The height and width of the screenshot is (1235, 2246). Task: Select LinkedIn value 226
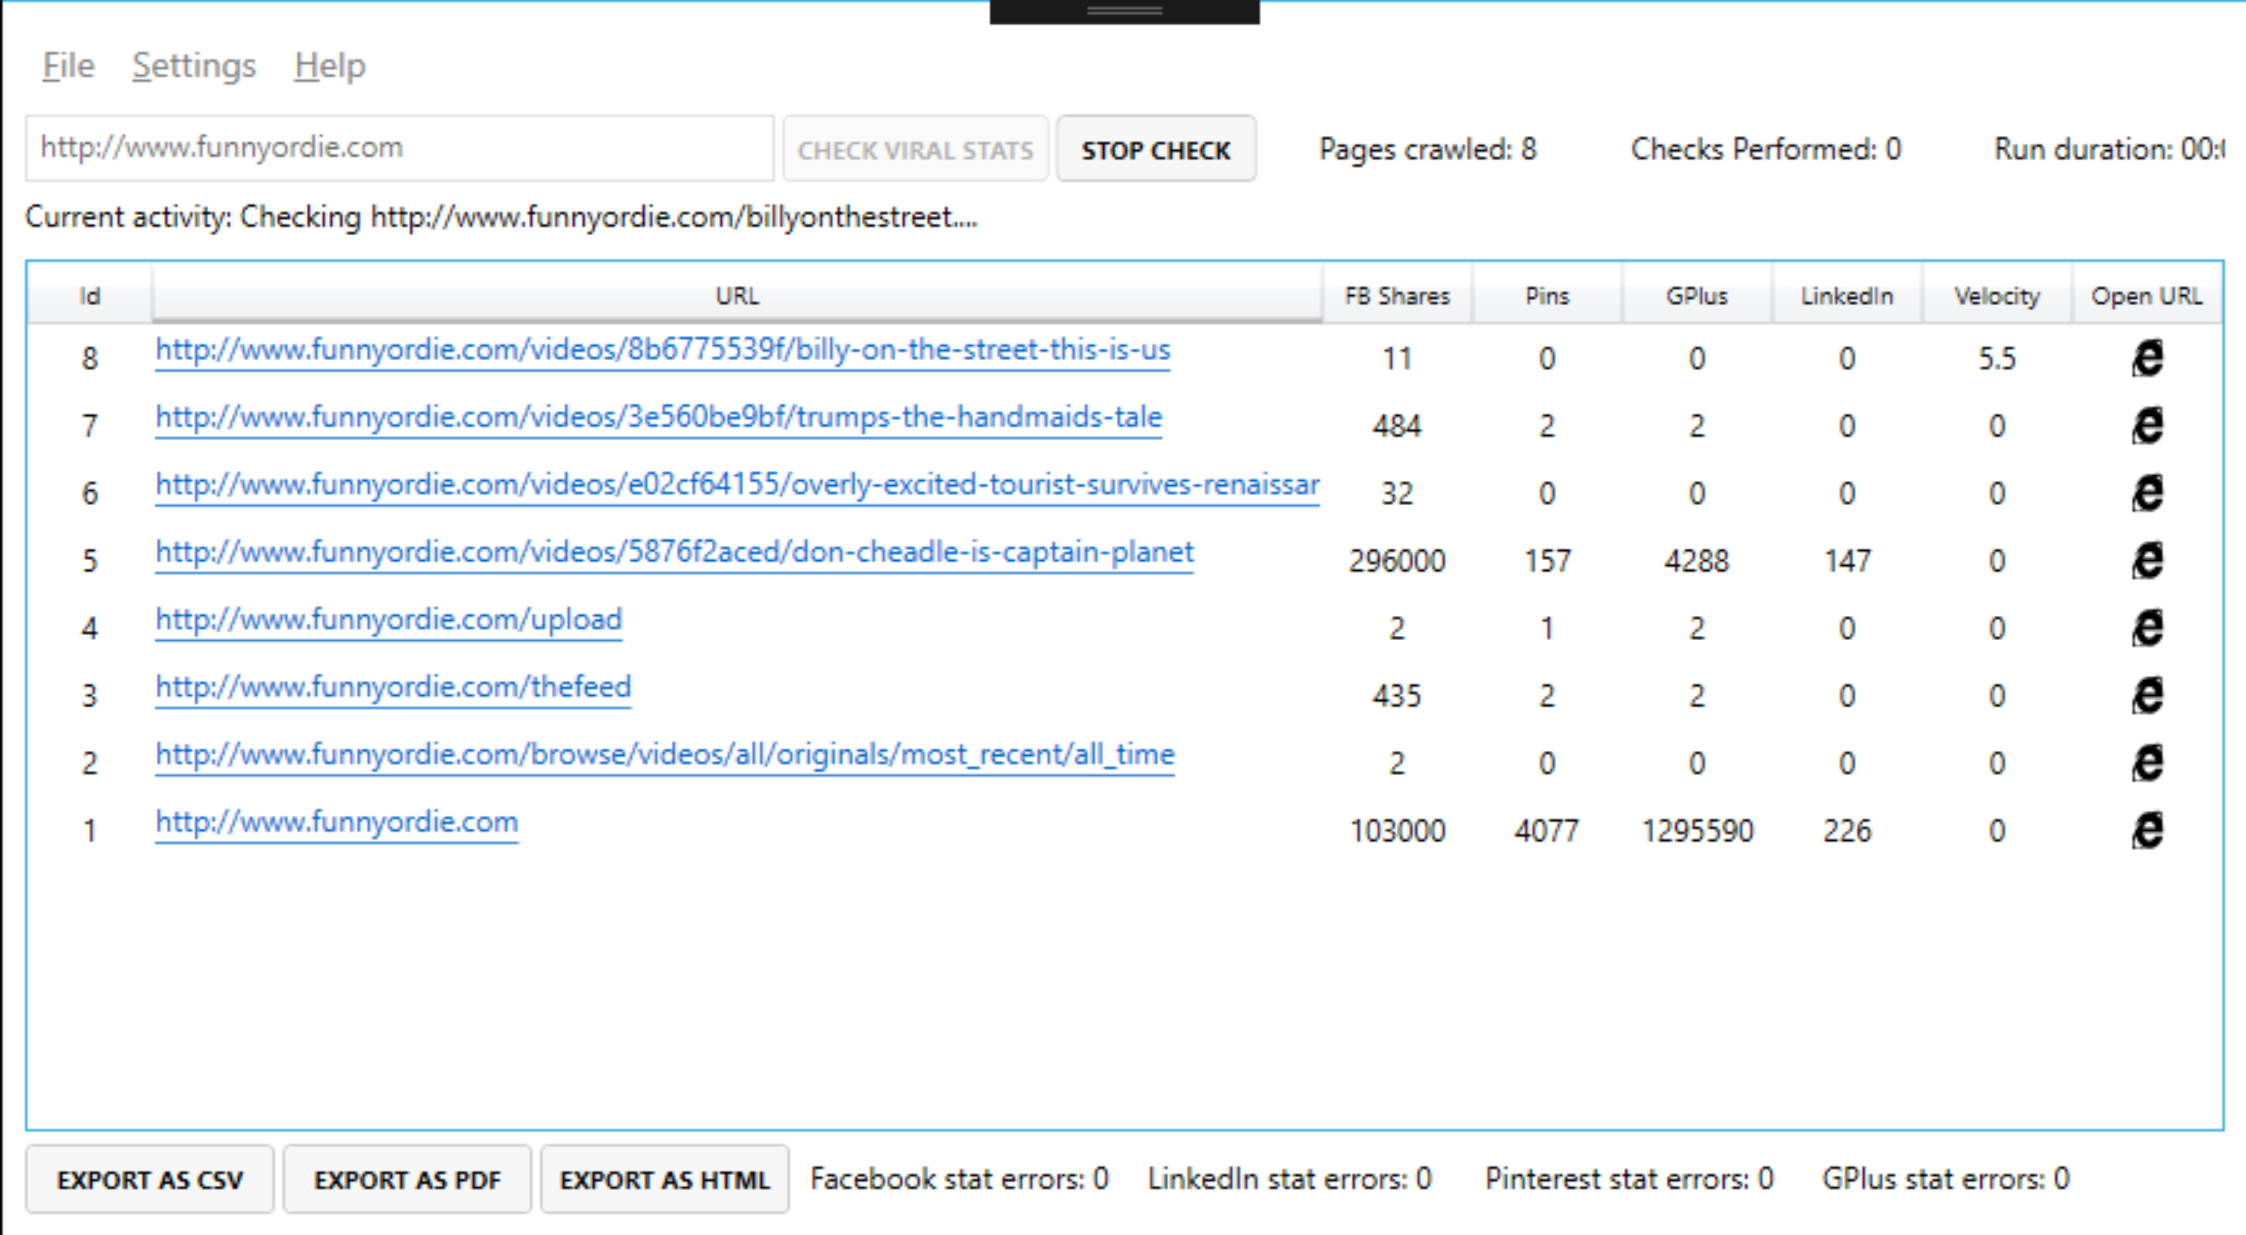coord(1847,831)
